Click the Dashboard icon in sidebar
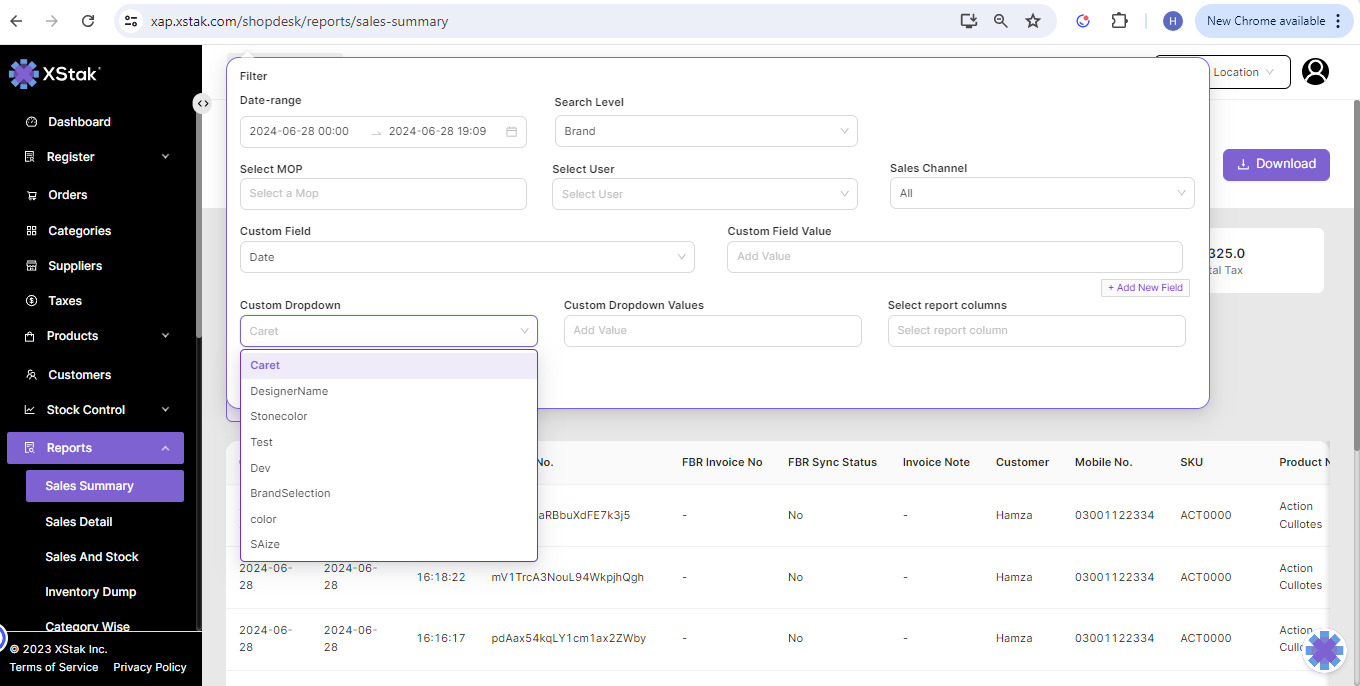Screen dimensions: 1360x686 31,122
